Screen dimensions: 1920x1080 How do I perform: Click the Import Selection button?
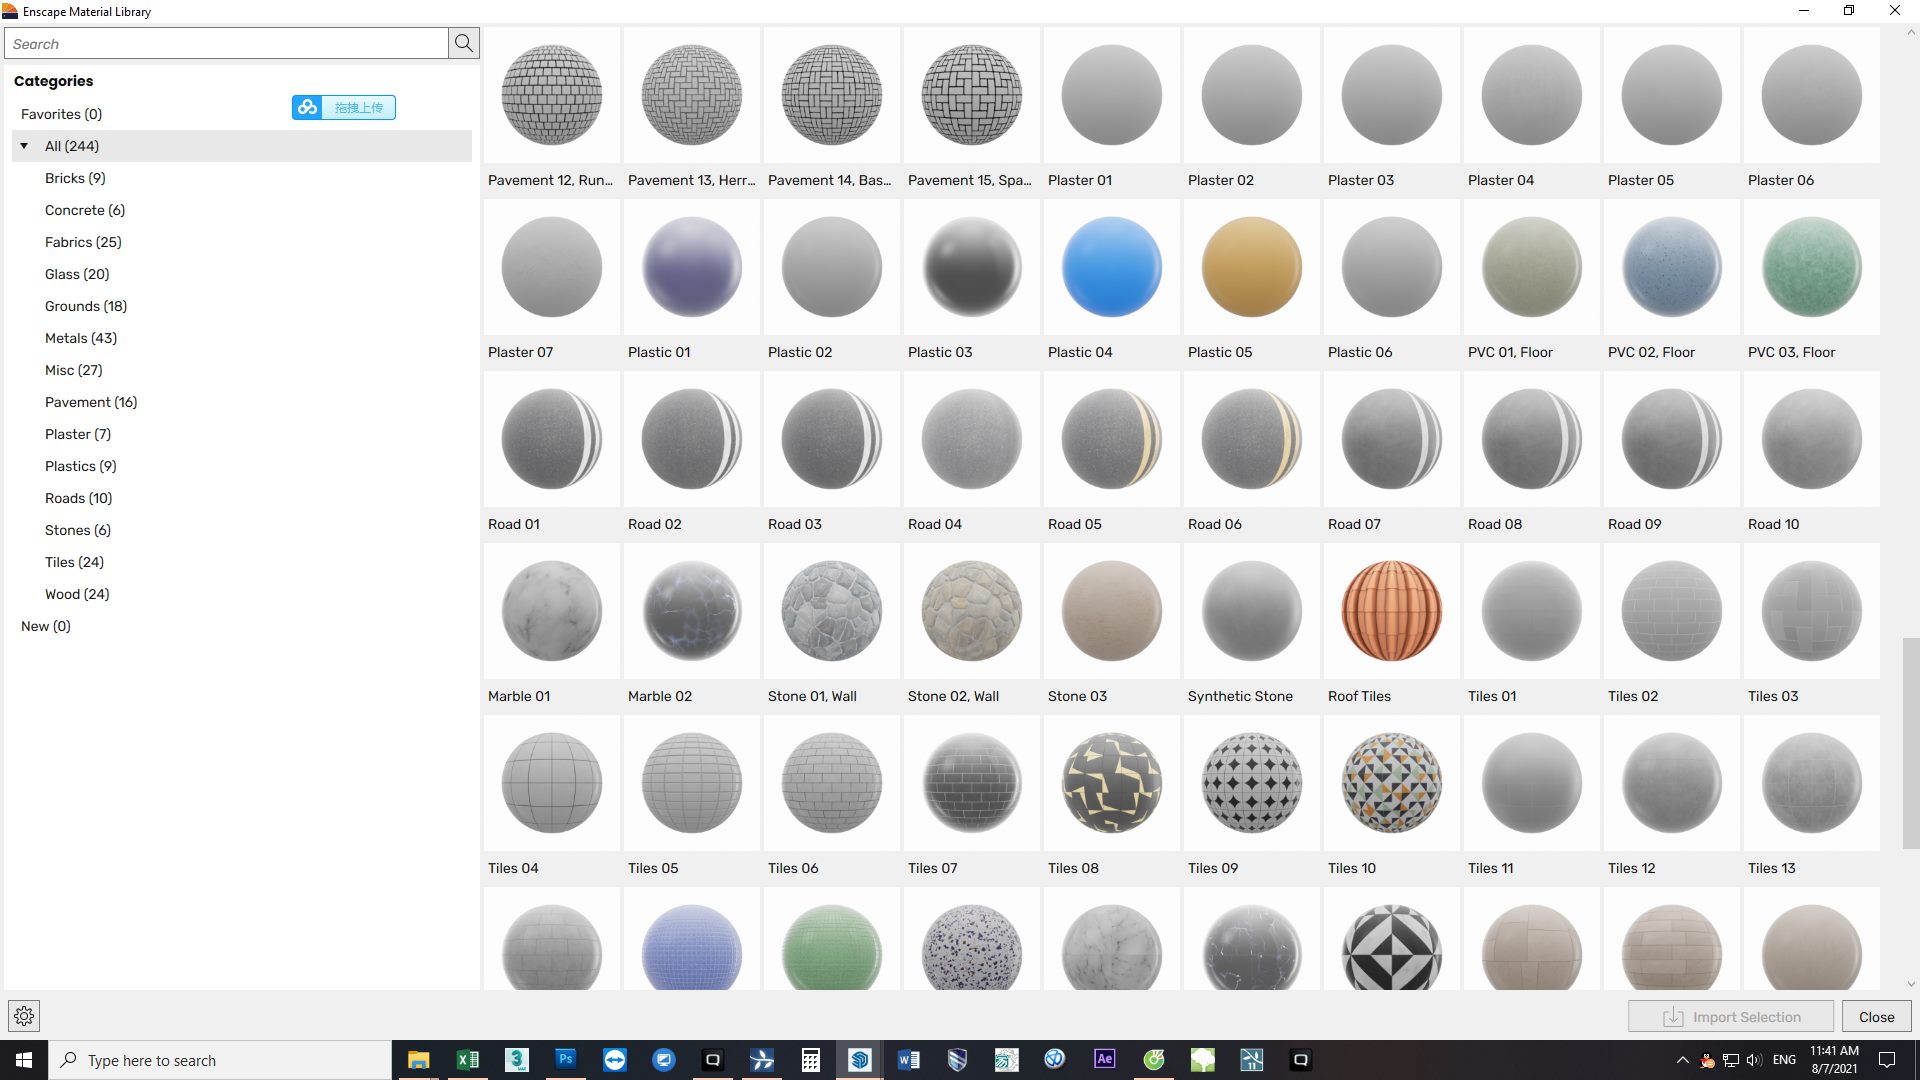click(1730, 1016)
